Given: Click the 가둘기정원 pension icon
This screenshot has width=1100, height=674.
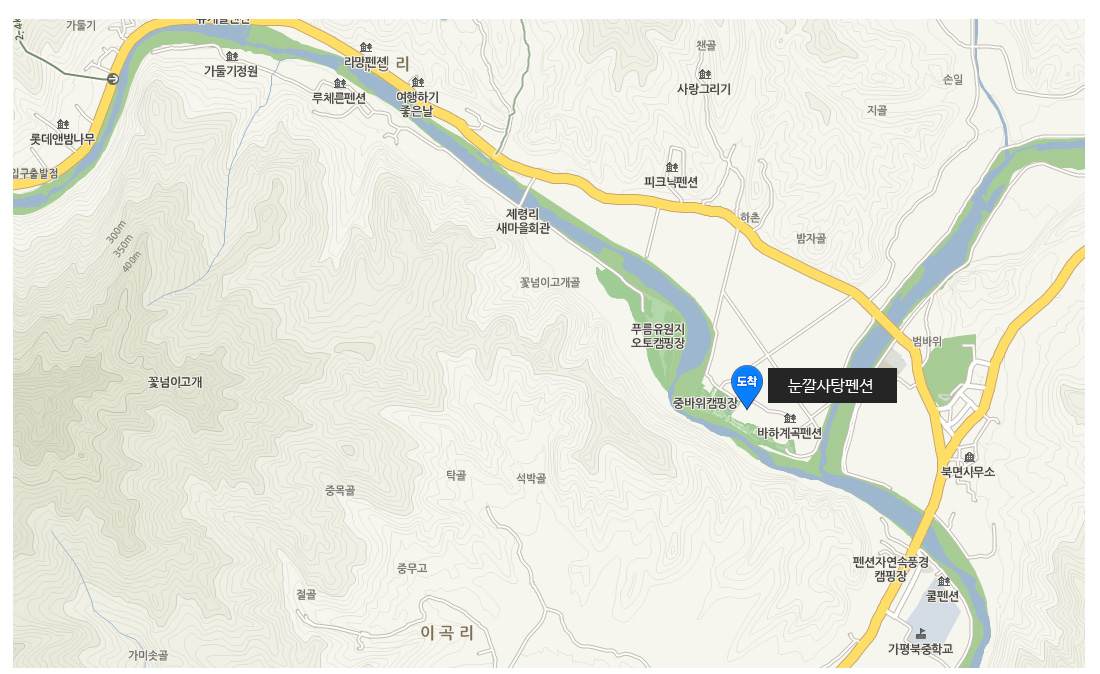Looking at the screenshot, I should click(x=232, y=56).
